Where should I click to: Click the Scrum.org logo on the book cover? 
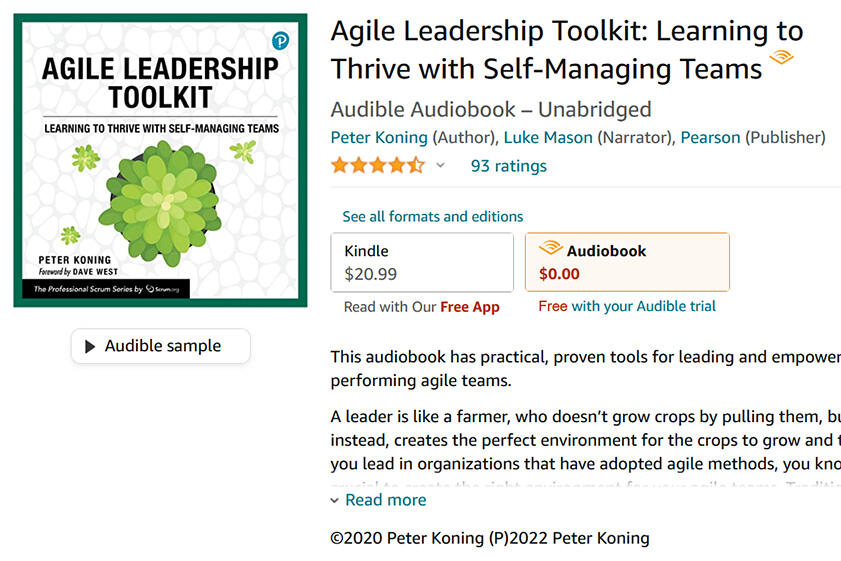coord(163,288)
